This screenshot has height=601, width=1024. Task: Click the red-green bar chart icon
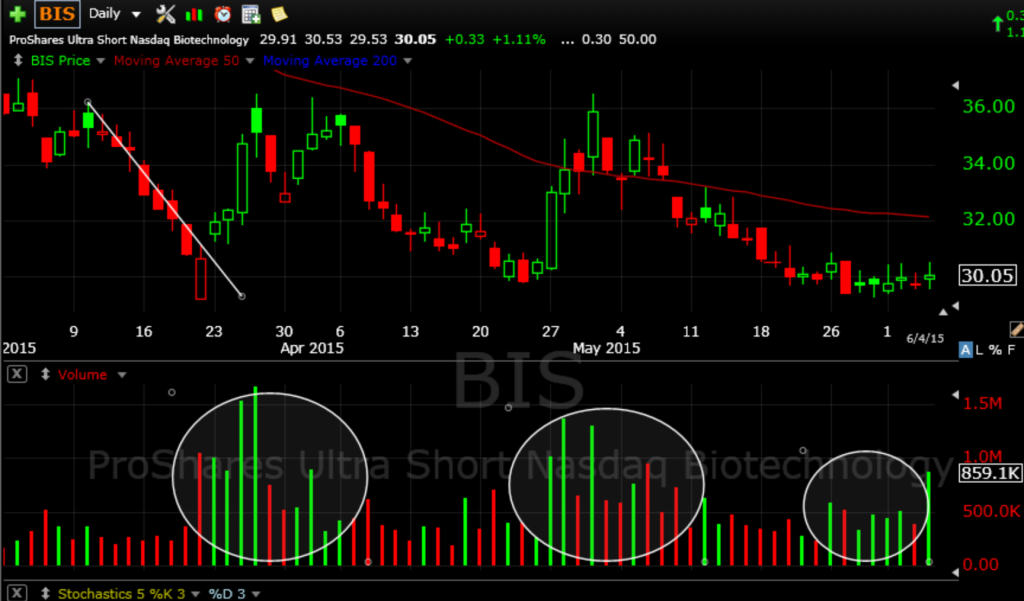(194, 14)
